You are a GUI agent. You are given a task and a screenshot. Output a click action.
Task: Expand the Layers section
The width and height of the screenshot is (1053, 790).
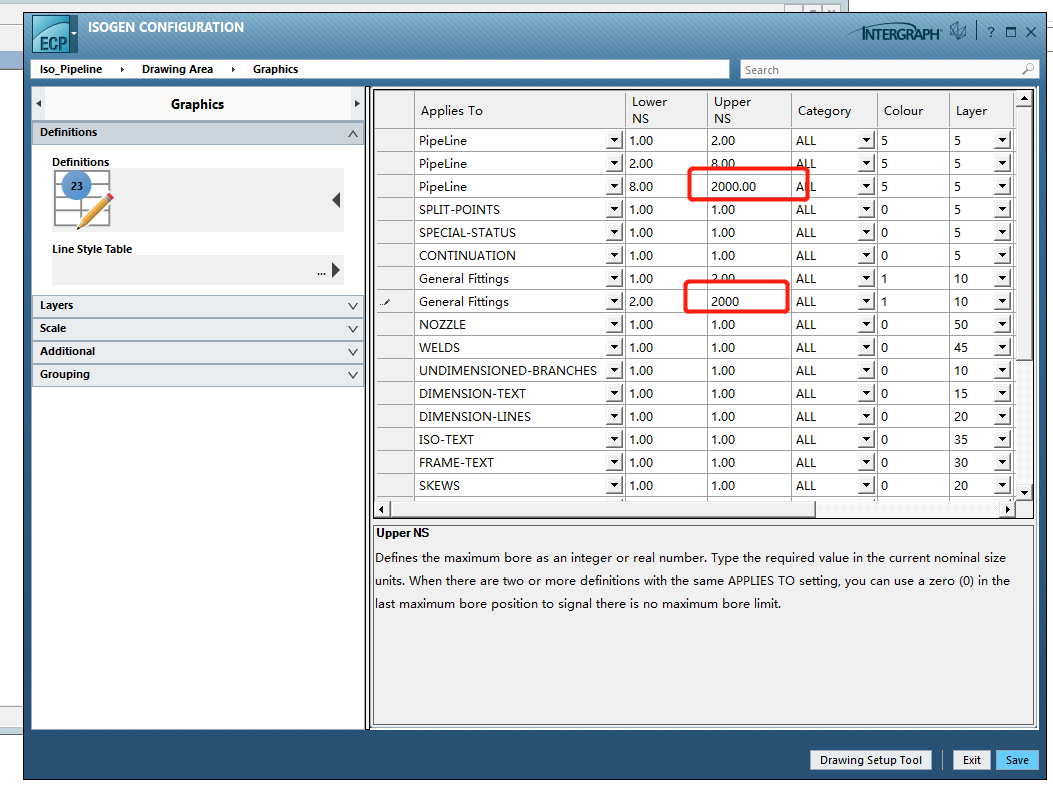tap(353, 306)
